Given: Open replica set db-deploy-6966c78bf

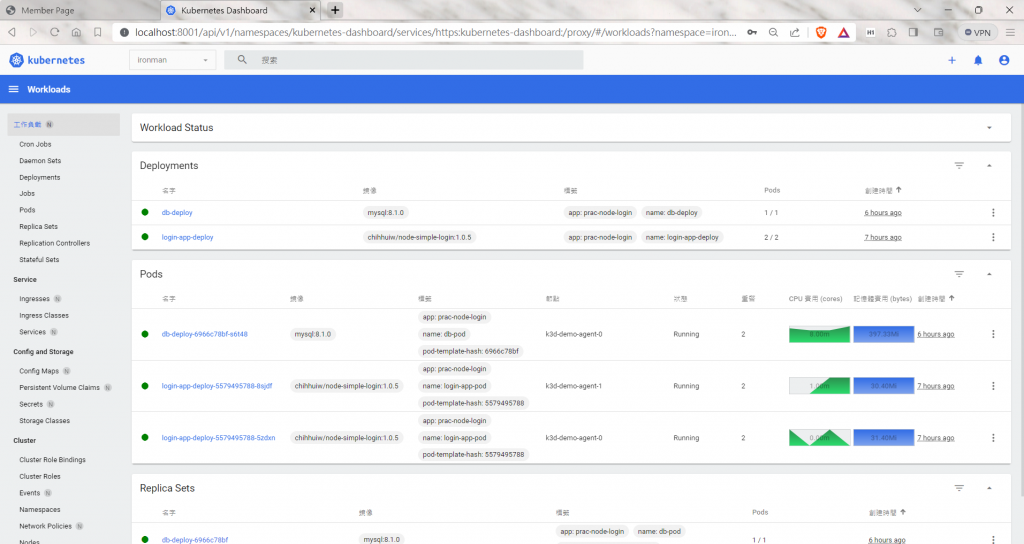Looking at the screenshot, I should [x=195, y=540].
